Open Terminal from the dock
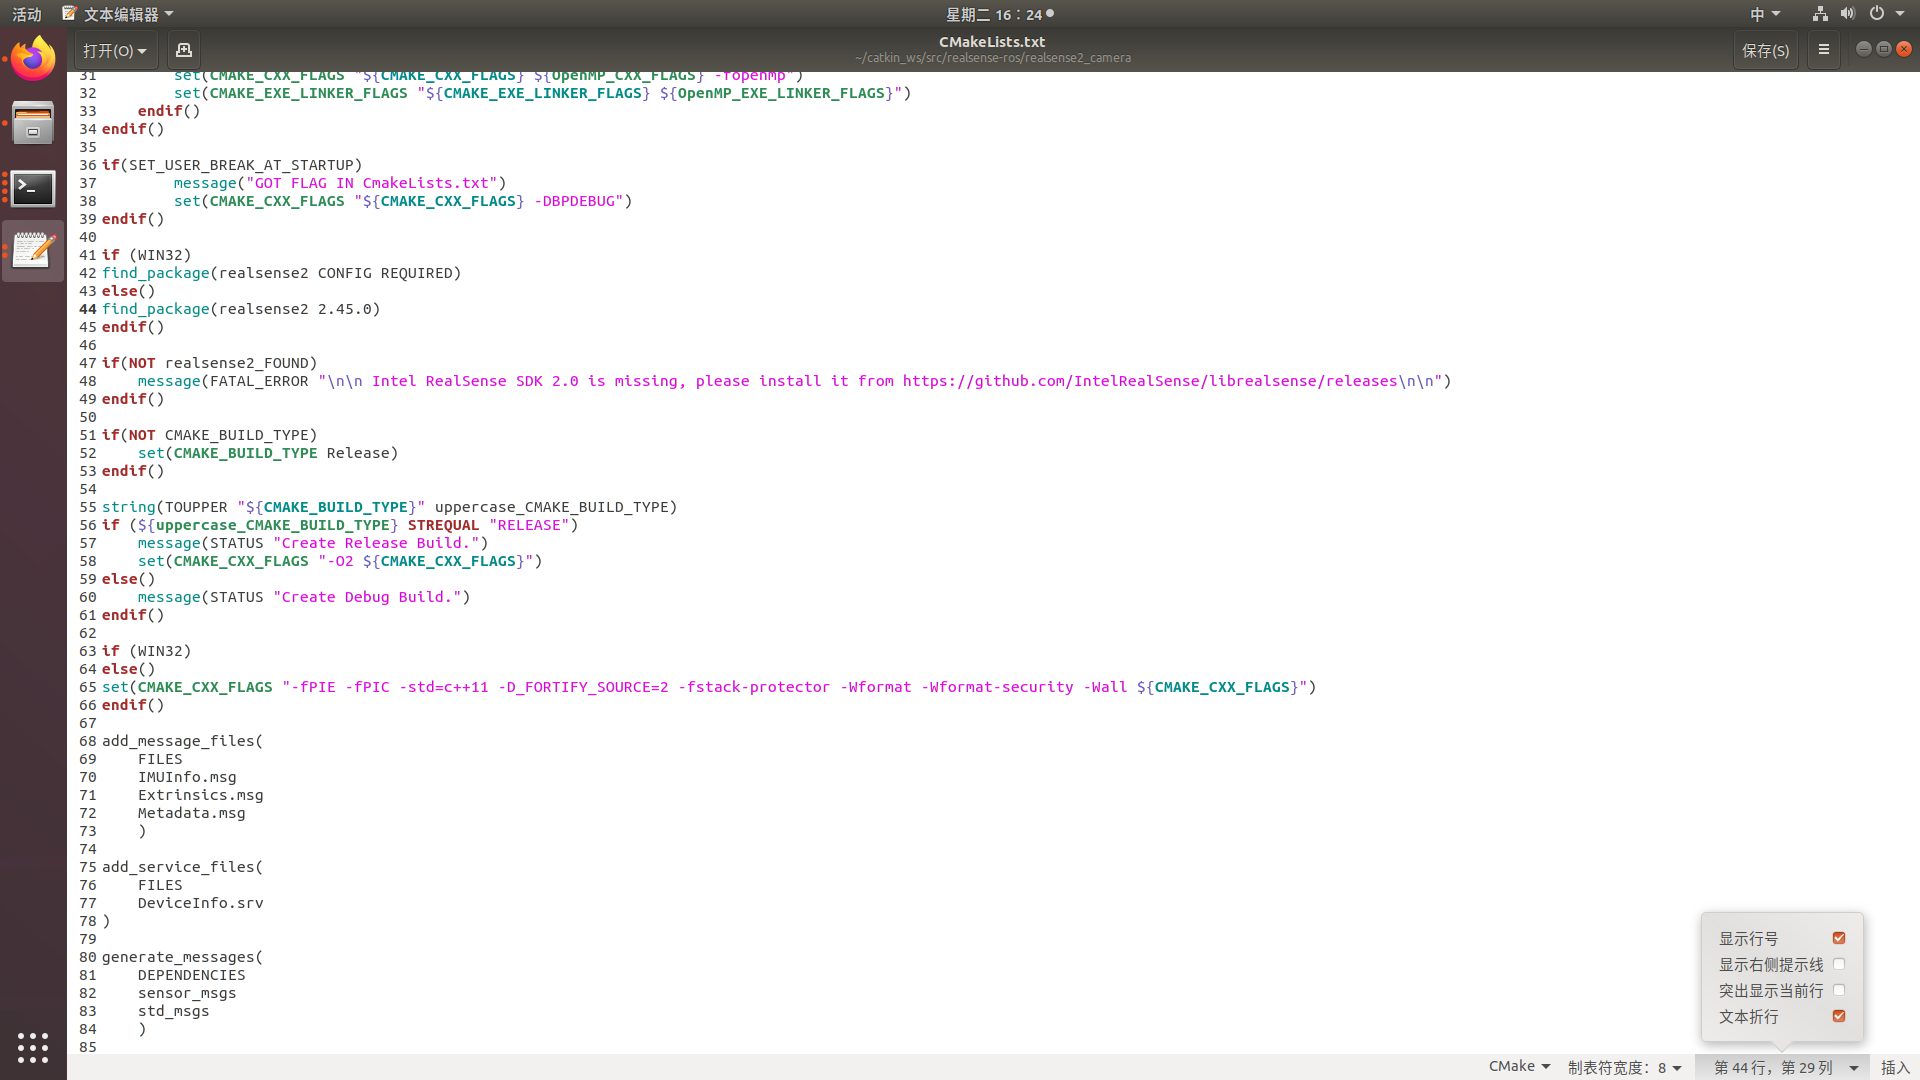Image resolution: width=1920 pixels, height=1080 pixels. 33,188
